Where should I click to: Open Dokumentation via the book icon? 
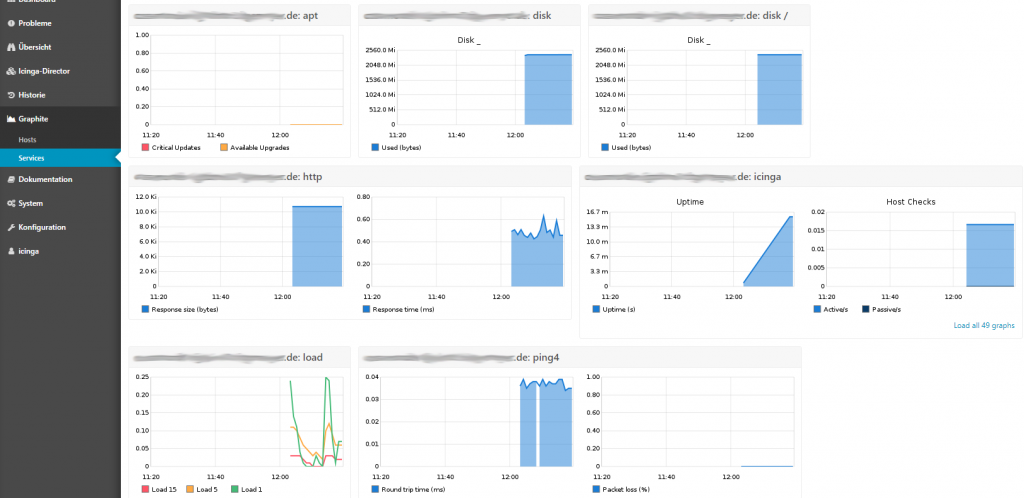click(11, 179)
